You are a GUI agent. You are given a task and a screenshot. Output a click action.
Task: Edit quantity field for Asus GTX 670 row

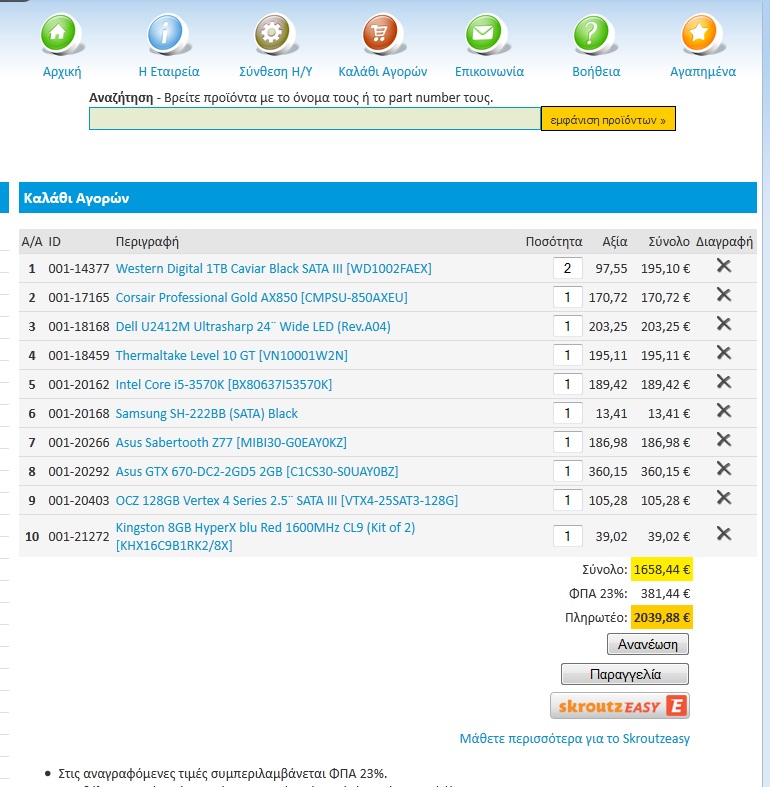[x=568, y=471]
